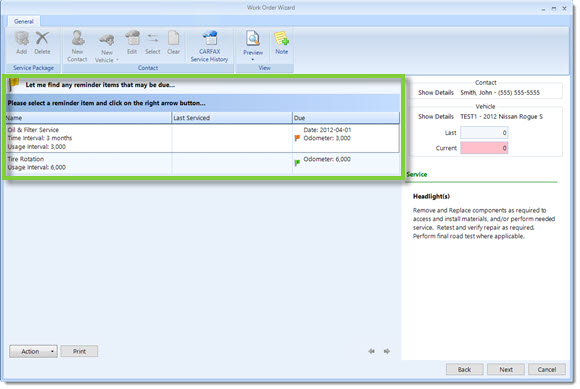The height and width of the screenshot is (389, 580).
Task: Click the orange flag on Oil & Filter row
Action: click(297, 138)
